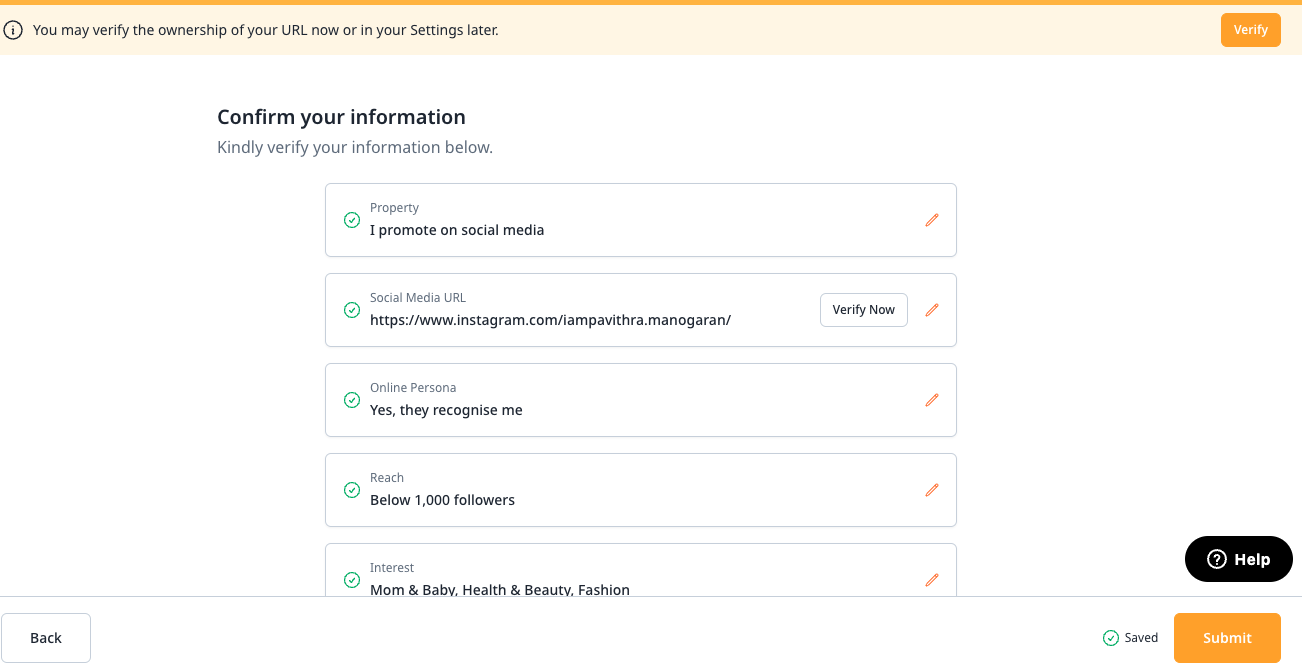Click green check icon beside Reach

(x=352, y=490)
